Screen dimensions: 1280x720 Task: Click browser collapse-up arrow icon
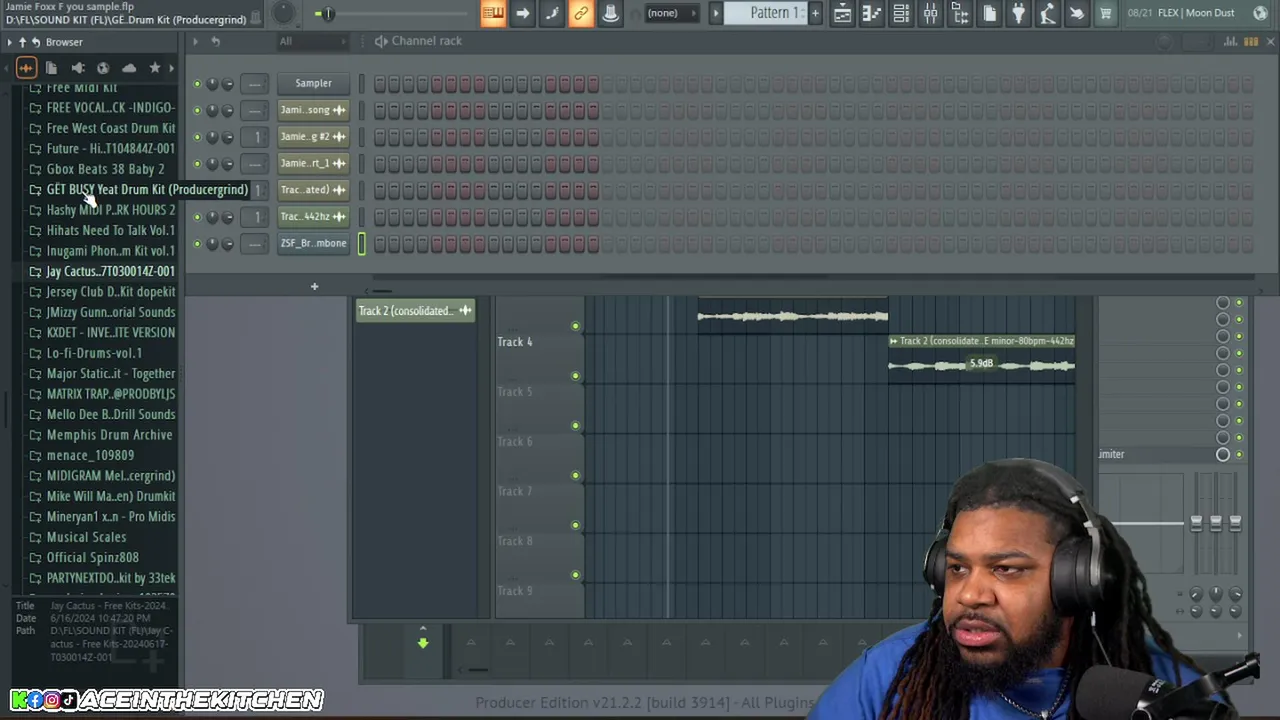(22, 42)
